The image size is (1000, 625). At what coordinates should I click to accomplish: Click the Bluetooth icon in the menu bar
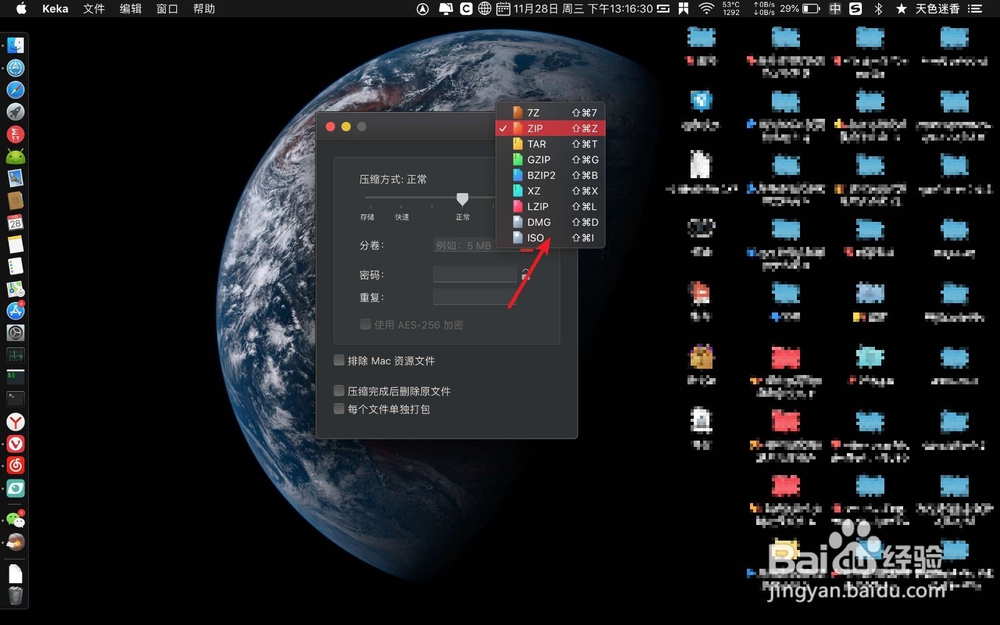pyautogui.click(x=877, y=9)
